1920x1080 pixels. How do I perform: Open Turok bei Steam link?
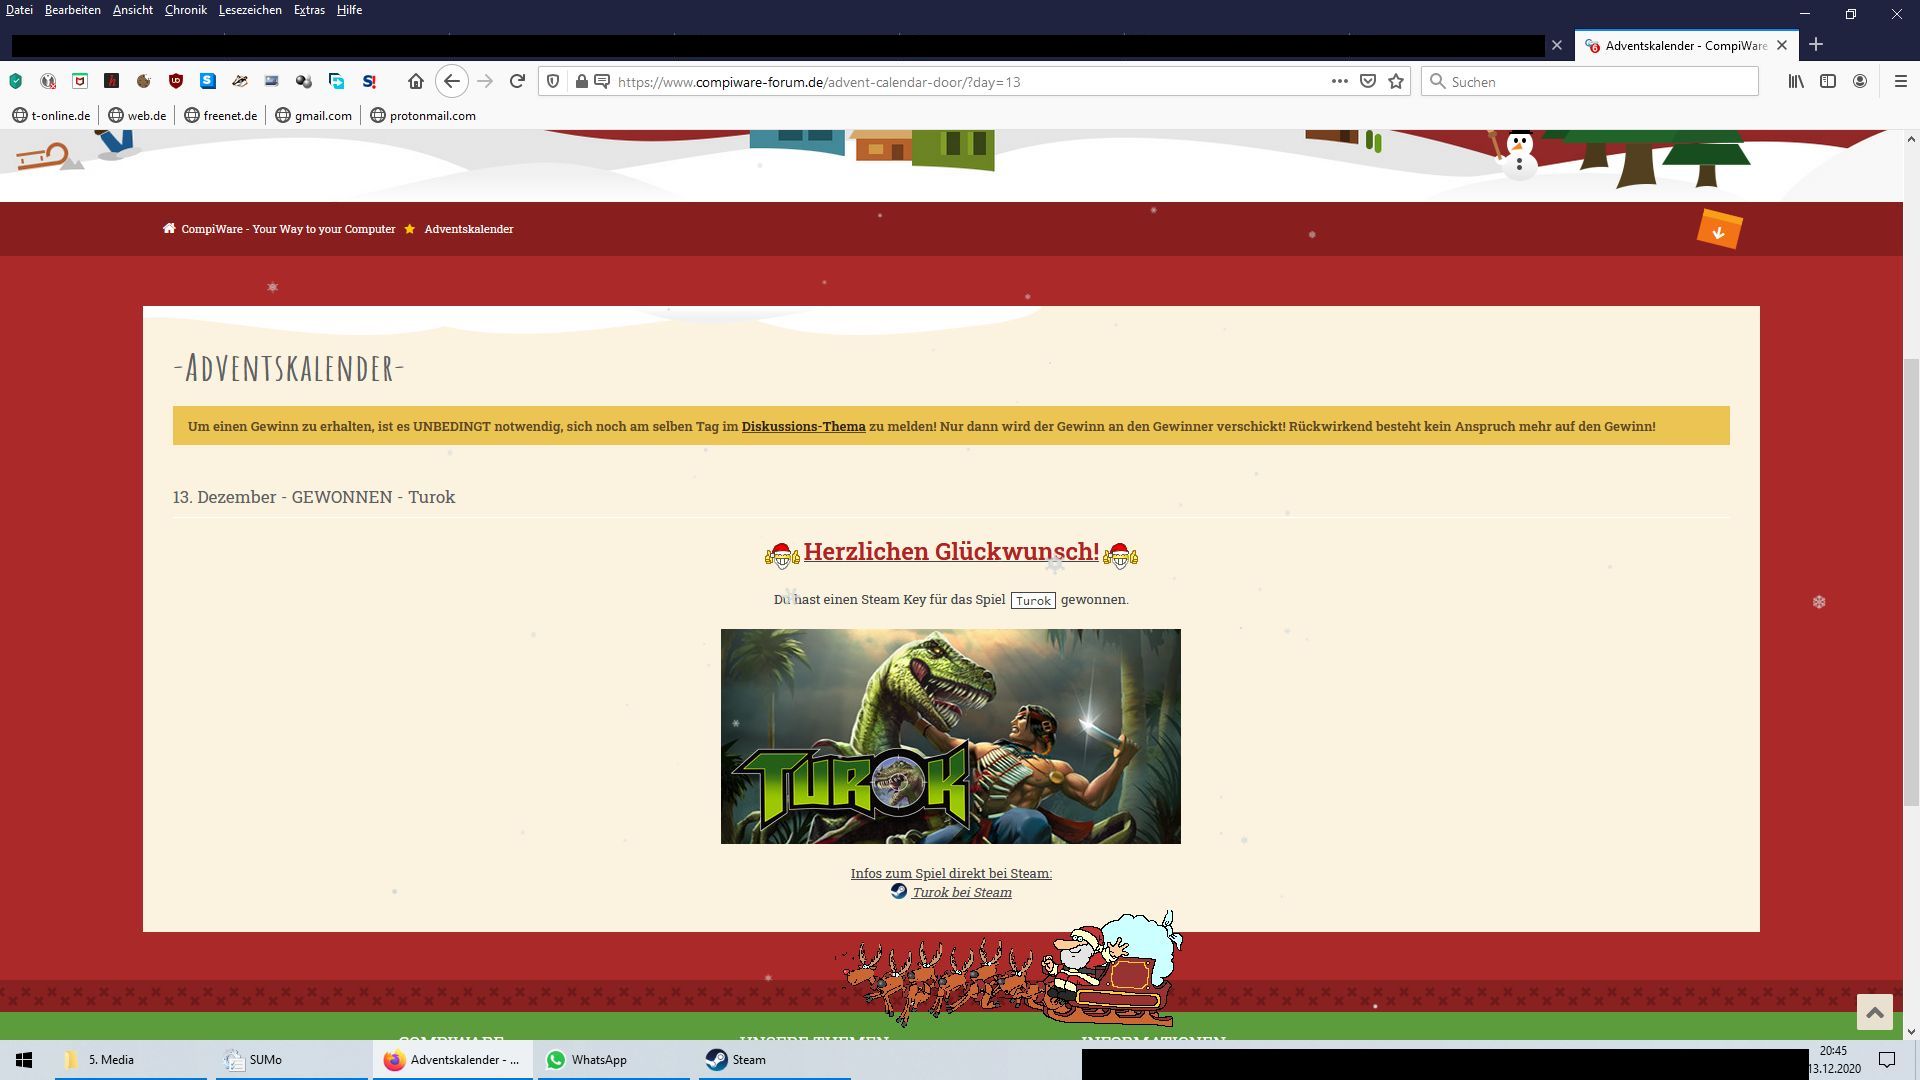[x=961, y=893]
